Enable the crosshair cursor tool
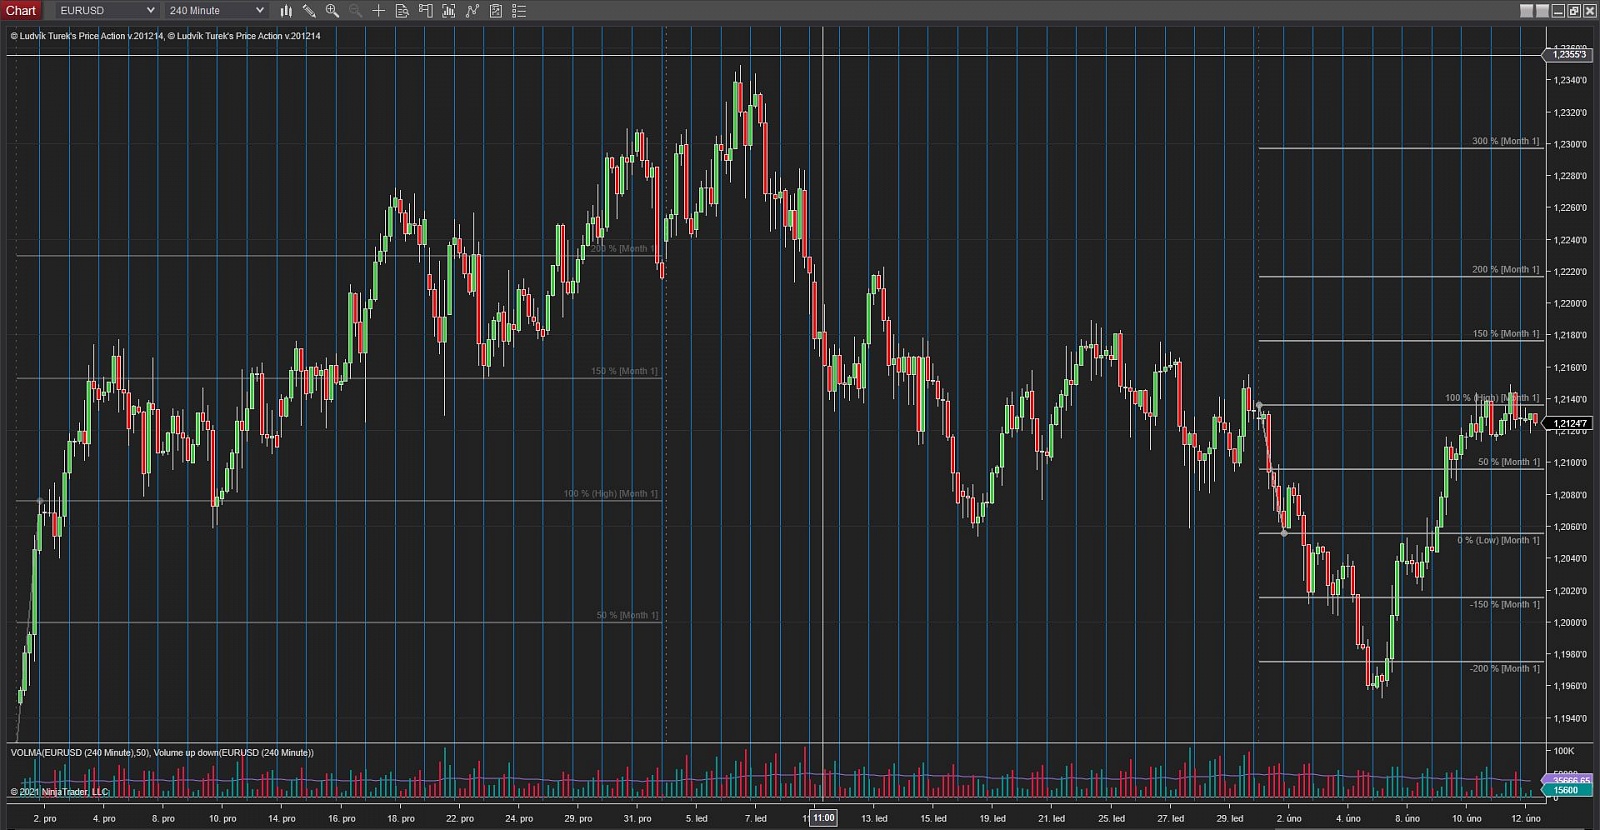The height and width of the screenshot is (830, 1600). (379, 11)
